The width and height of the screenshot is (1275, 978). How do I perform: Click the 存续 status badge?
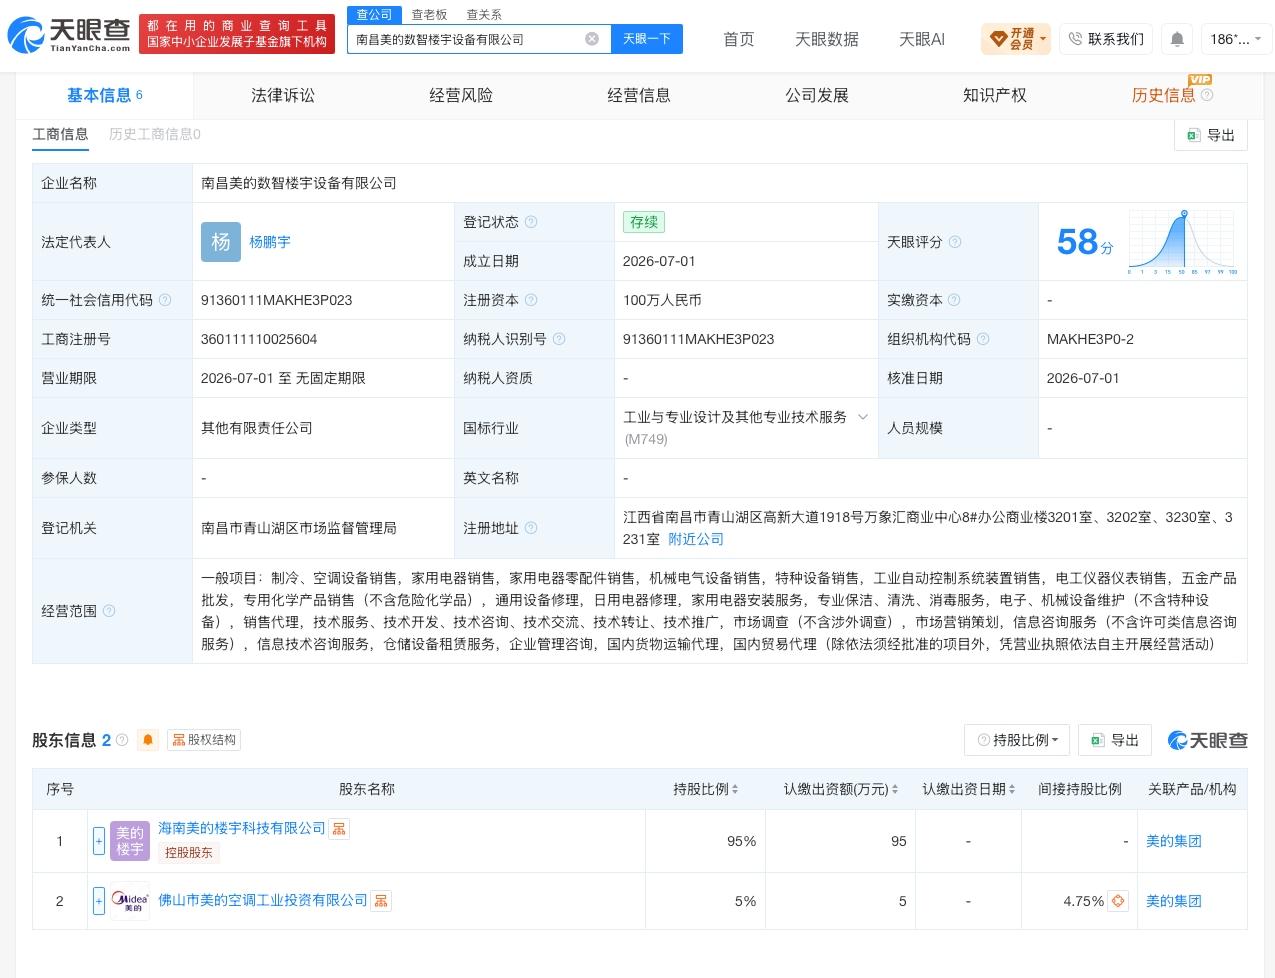click(x=644, y=222)
